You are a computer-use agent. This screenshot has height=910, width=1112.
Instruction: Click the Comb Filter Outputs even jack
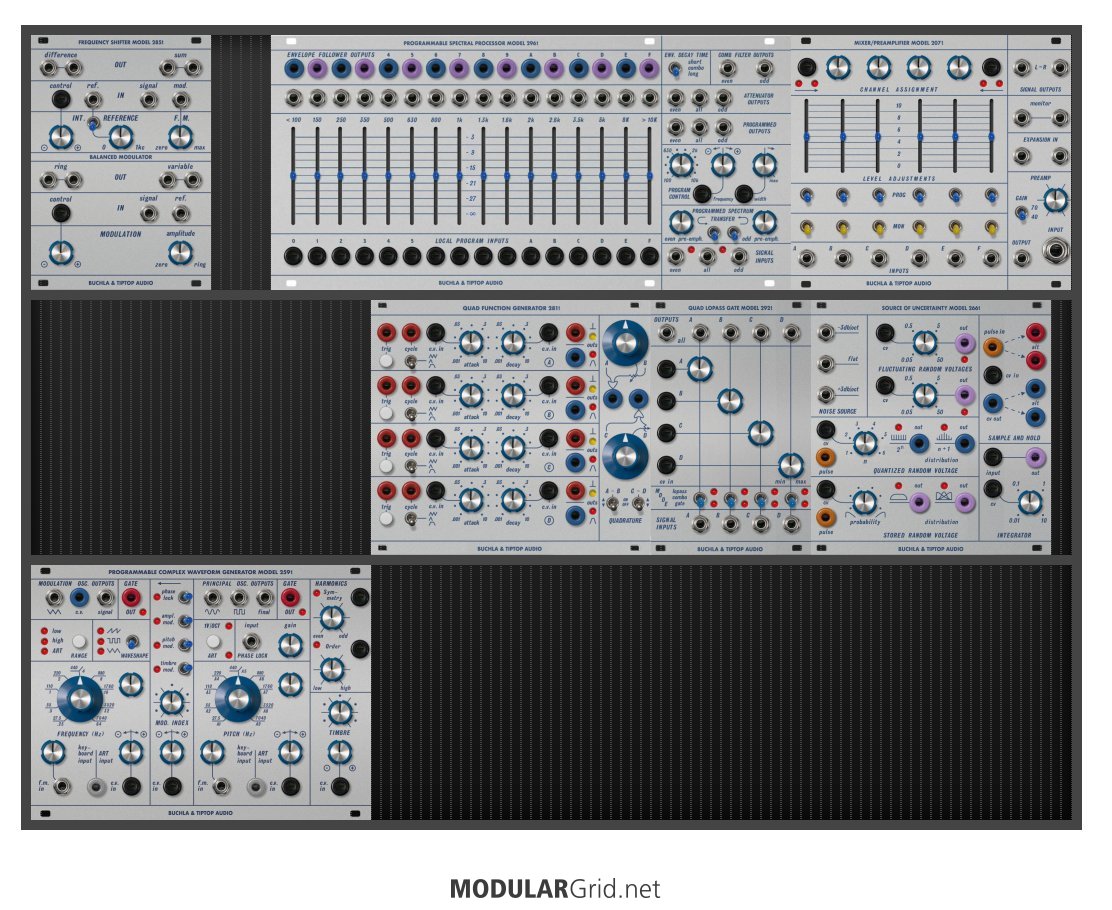(x=727, y=69)
